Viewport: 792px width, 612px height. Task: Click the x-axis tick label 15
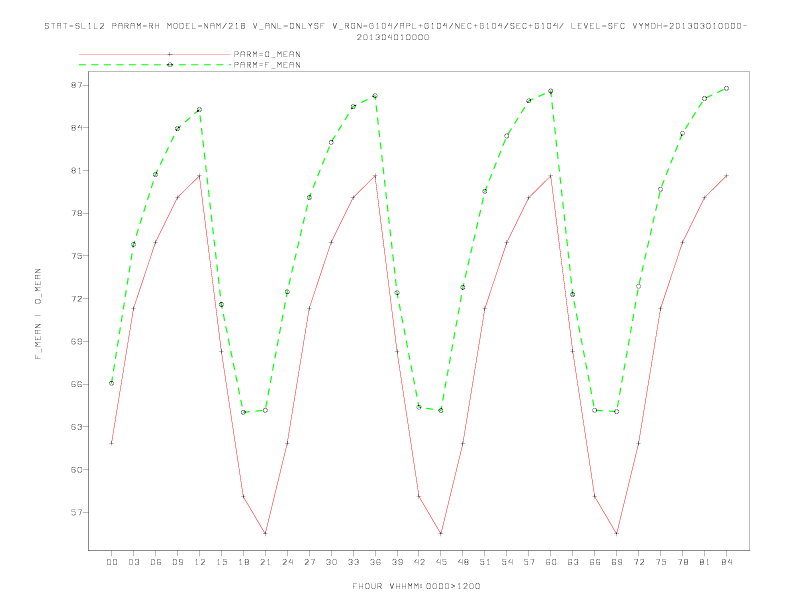click(221, 562)
